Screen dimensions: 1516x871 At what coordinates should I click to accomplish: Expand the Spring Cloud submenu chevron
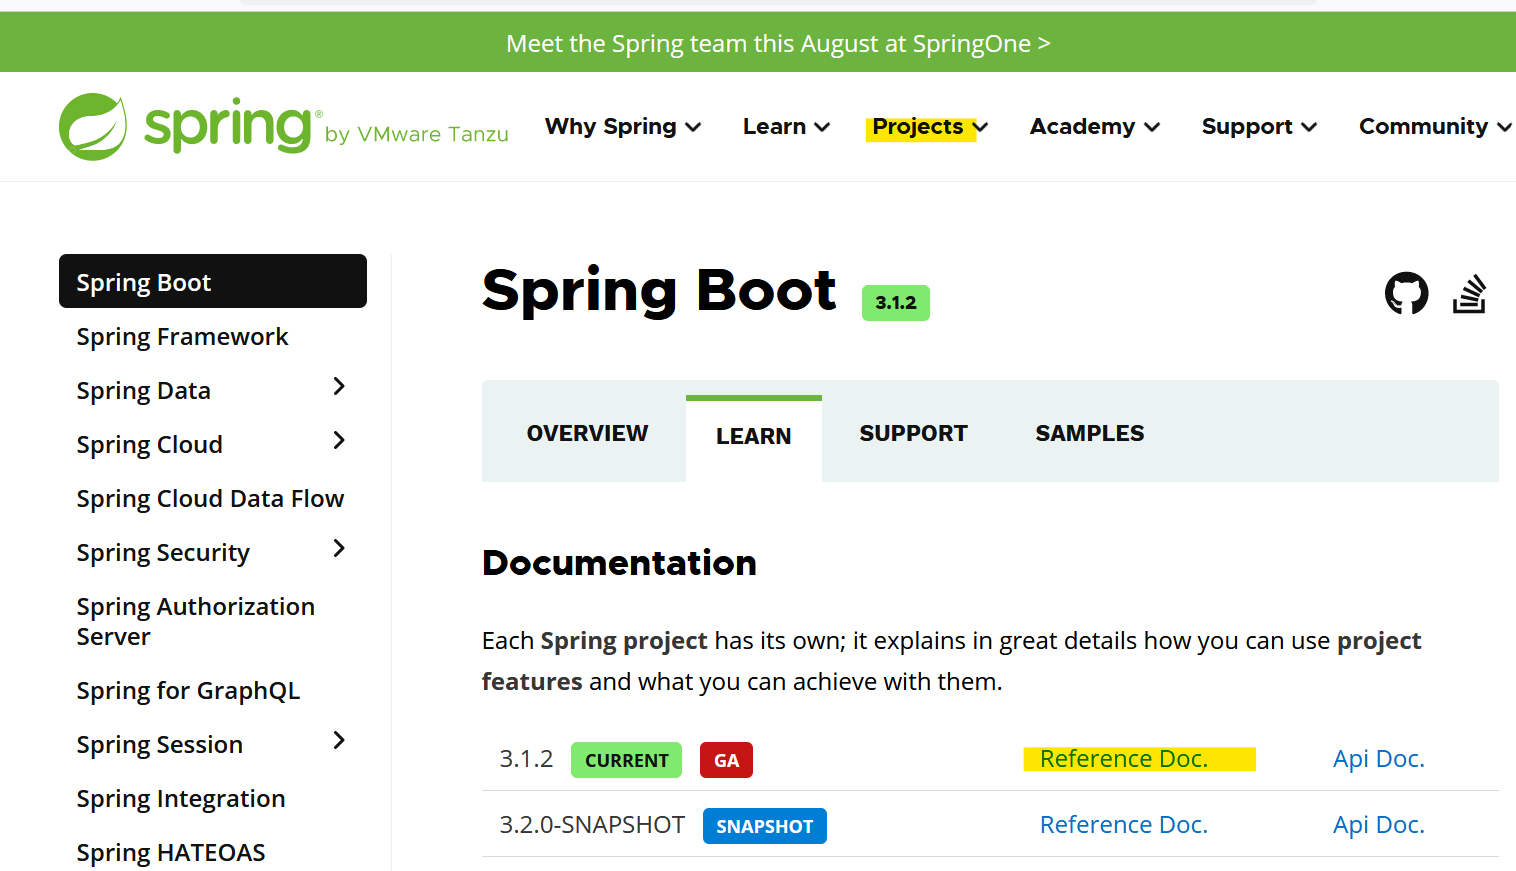pos(339,441)
